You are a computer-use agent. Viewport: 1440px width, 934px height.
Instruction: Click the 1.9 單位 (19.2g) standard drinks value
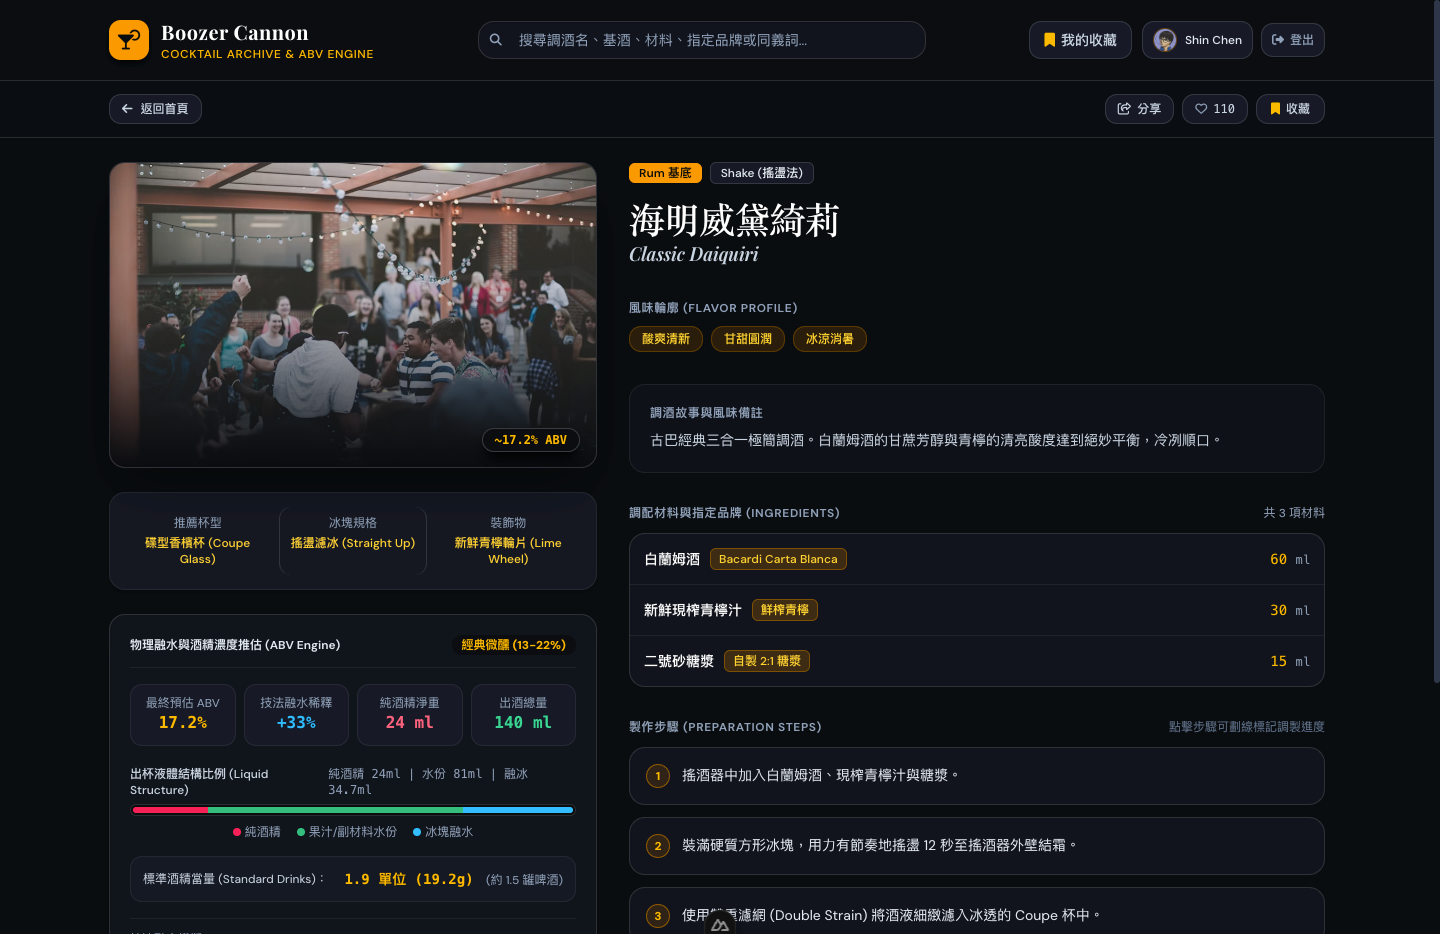coord(408,879)
